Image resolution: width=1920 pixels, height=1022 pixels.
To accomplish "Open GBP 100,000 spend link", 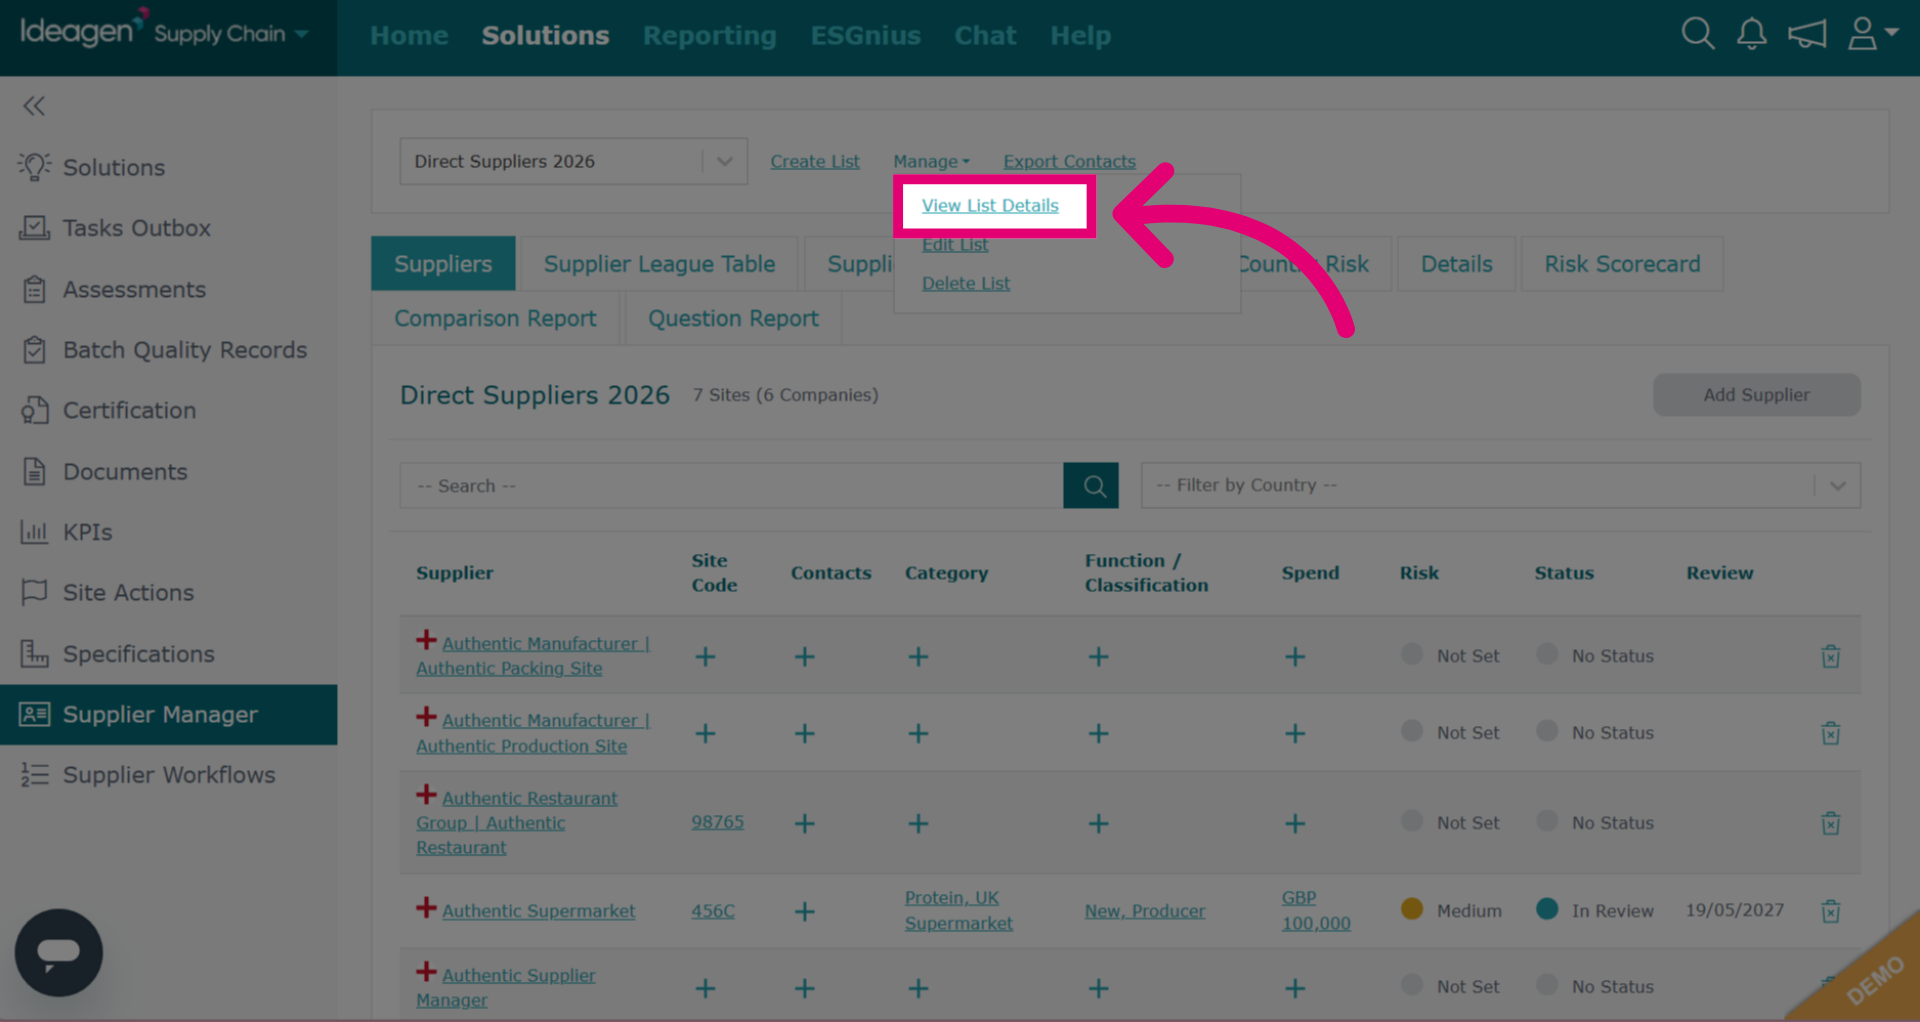I will tap(1316, 910).
